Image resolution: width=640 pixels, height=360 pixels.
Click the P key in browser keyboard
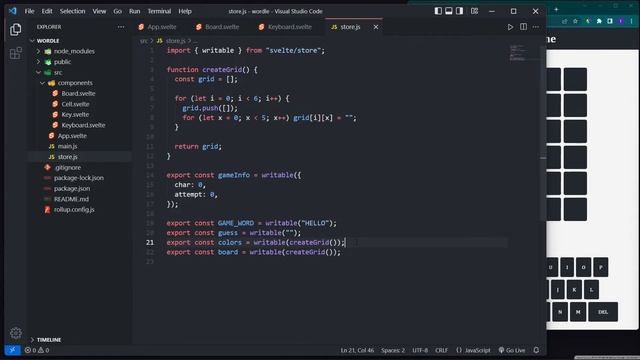(x=600, y=267)
